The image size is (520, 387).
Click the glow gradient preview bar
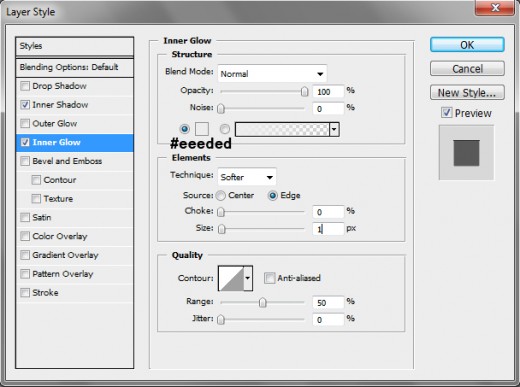tap(282, 129)
